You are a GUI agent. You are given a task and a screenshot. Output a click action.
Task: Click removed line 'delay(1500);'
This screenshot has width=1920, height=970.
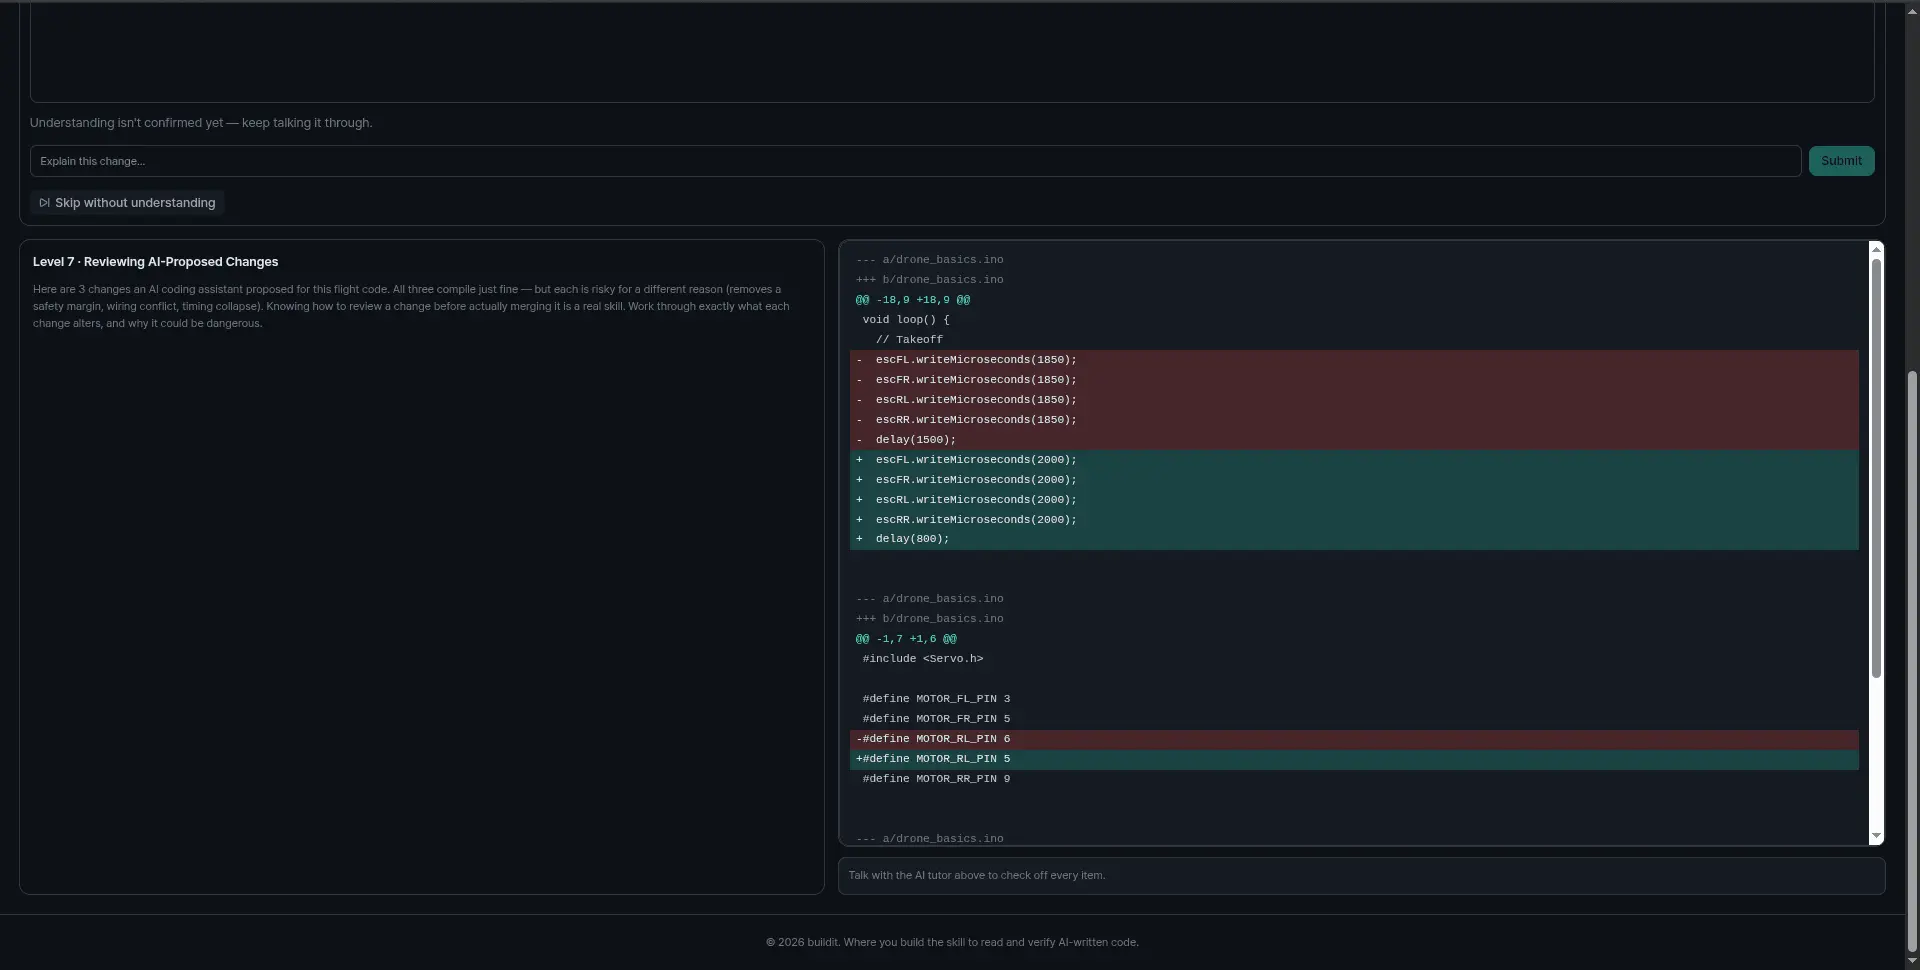(1354, 440)
